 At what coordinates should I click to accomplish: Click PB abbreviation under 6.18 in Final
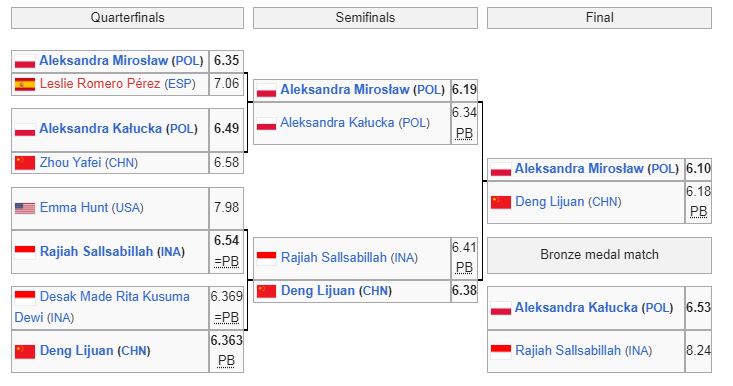pyautogui.click(x=698, y=212)
